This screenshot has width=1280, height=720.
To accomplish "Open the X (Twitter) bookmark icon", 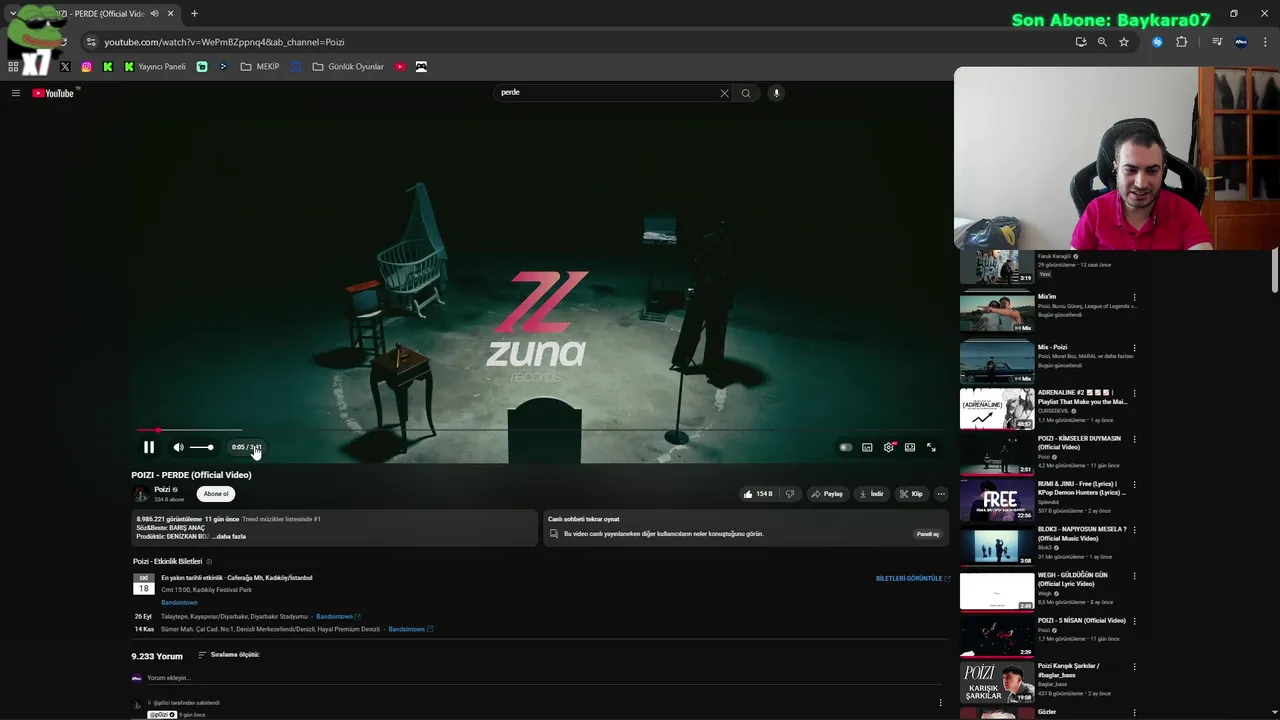I will pos(65,67).
